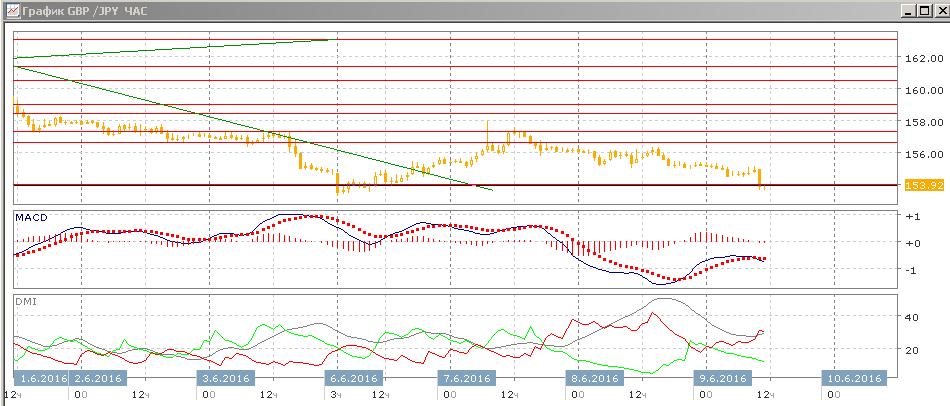The width and height of the screenshot is (950, 406).
Task: Maximize the GBP/JPY chart window
Action: (x=924, y=11)
